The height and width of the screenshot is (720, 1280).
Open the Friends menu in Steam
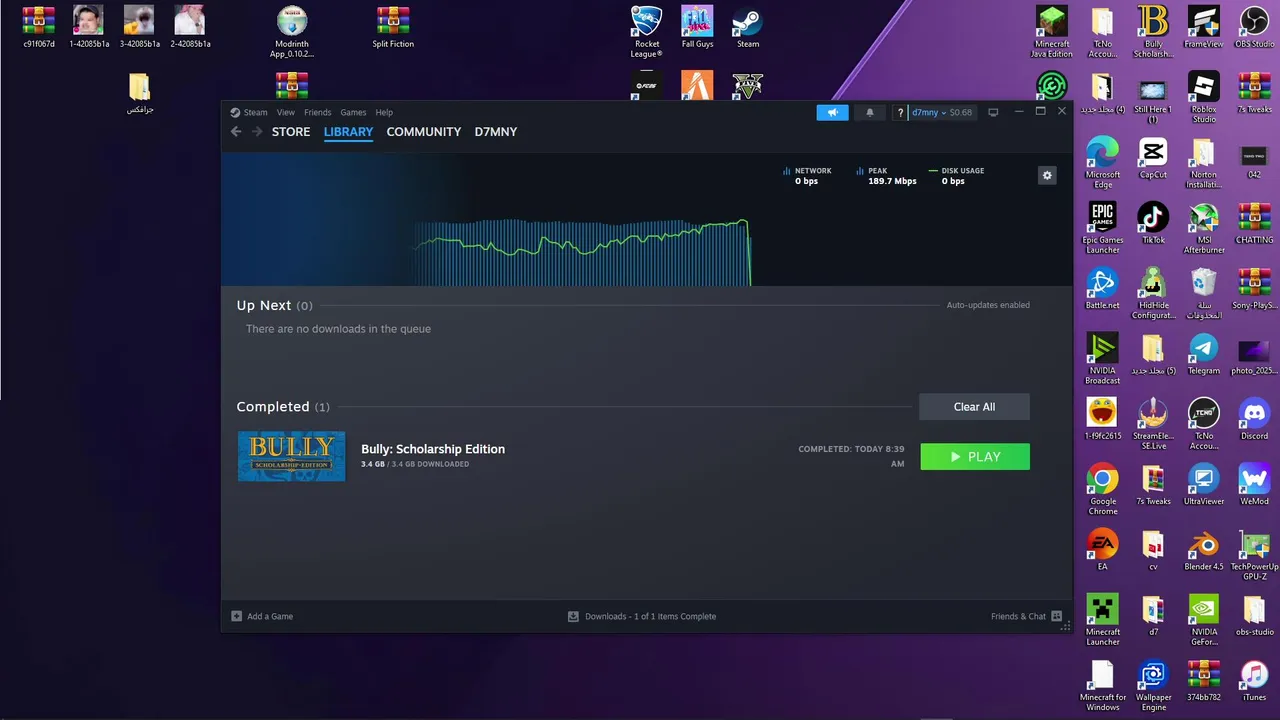pos(318,112)
